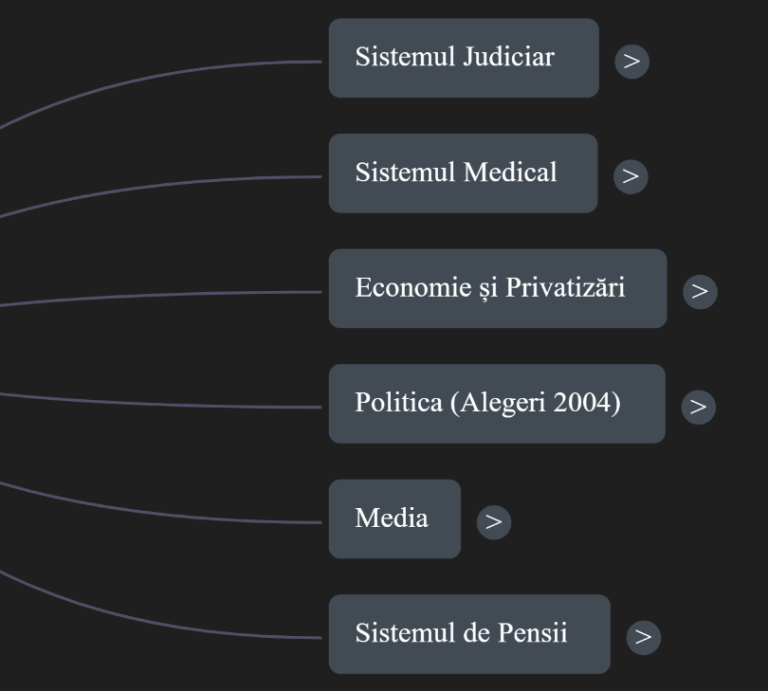The width and height of the screenshot is (768, 691).
Task: Expand the Sistemul Judiciar branch arrow
Action: (x=632, y=61)
